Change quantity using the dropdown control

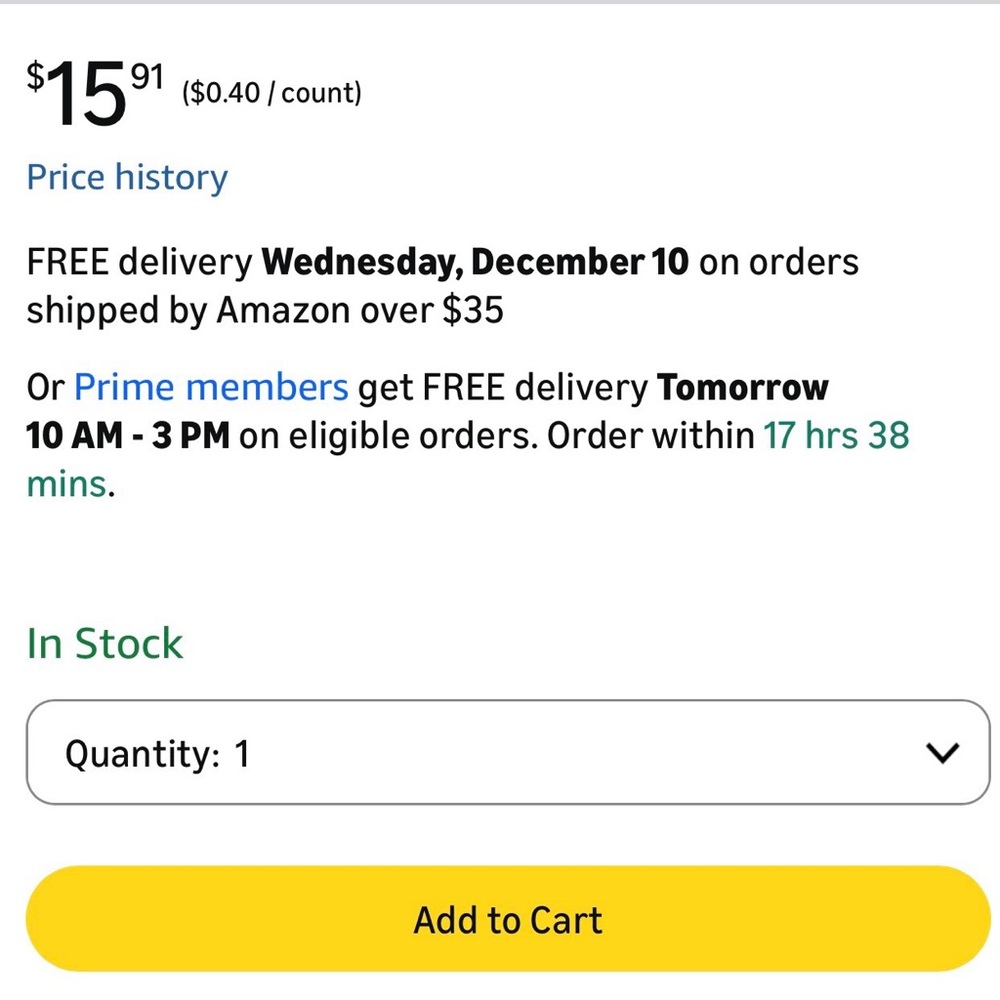(x=941, y=752)
